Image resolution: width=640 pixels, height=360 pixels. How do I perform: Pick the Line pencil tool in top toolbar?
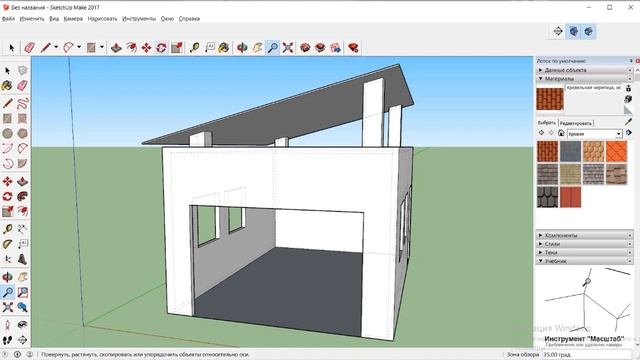point(45,48)
